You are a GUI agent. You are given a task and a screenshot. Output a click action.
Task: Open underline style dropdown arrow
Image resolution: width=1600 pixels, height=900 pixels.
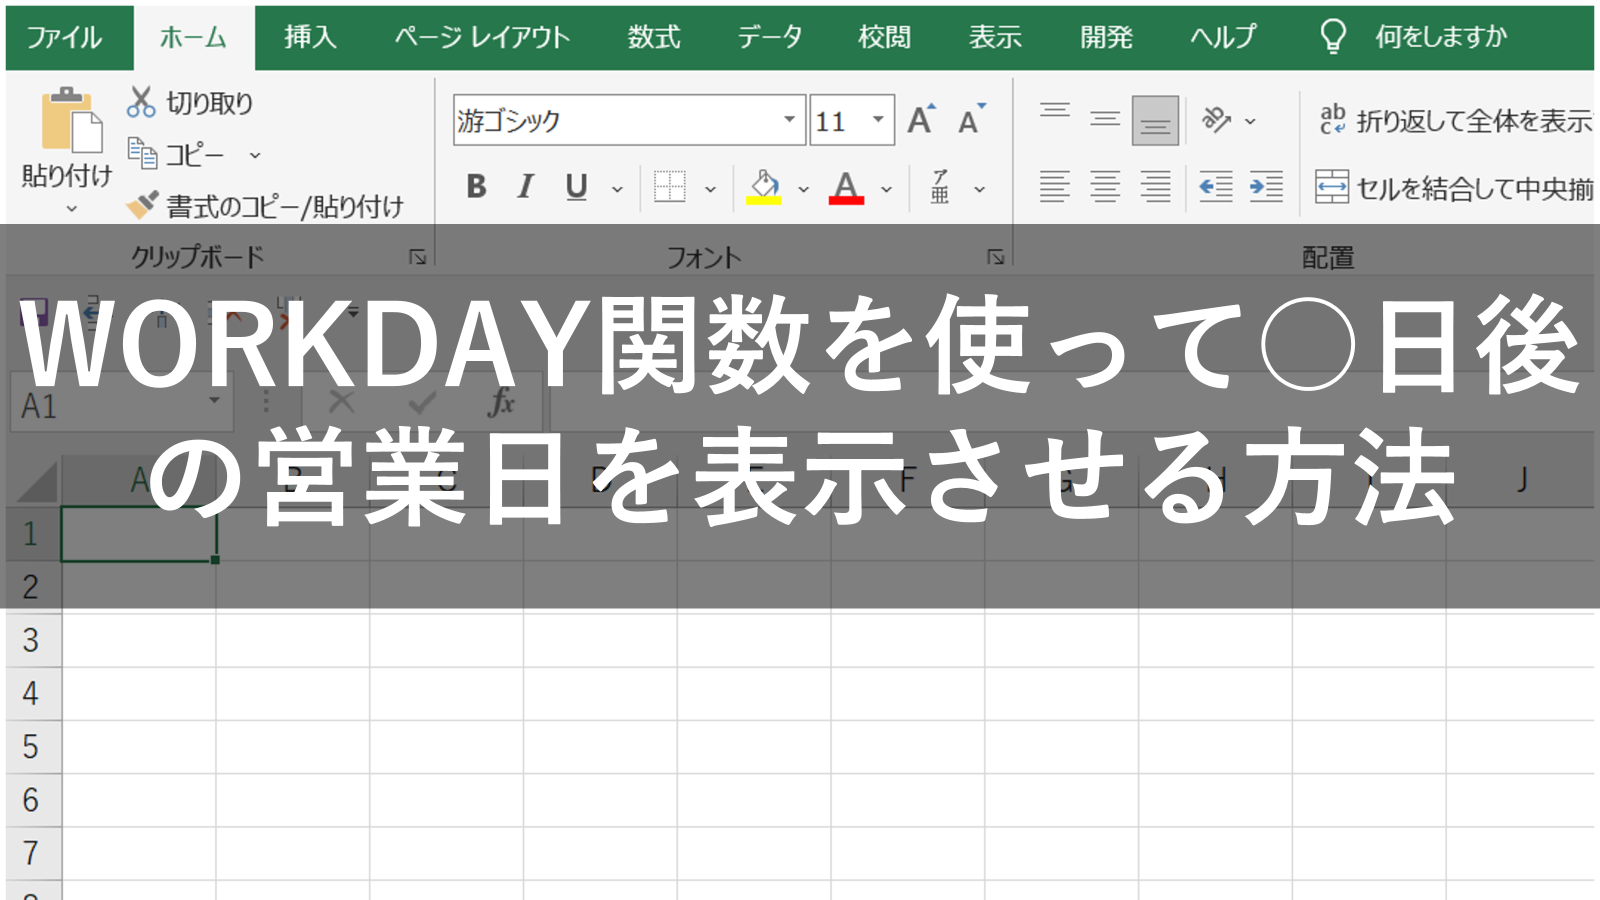click(x=617, y=189)
